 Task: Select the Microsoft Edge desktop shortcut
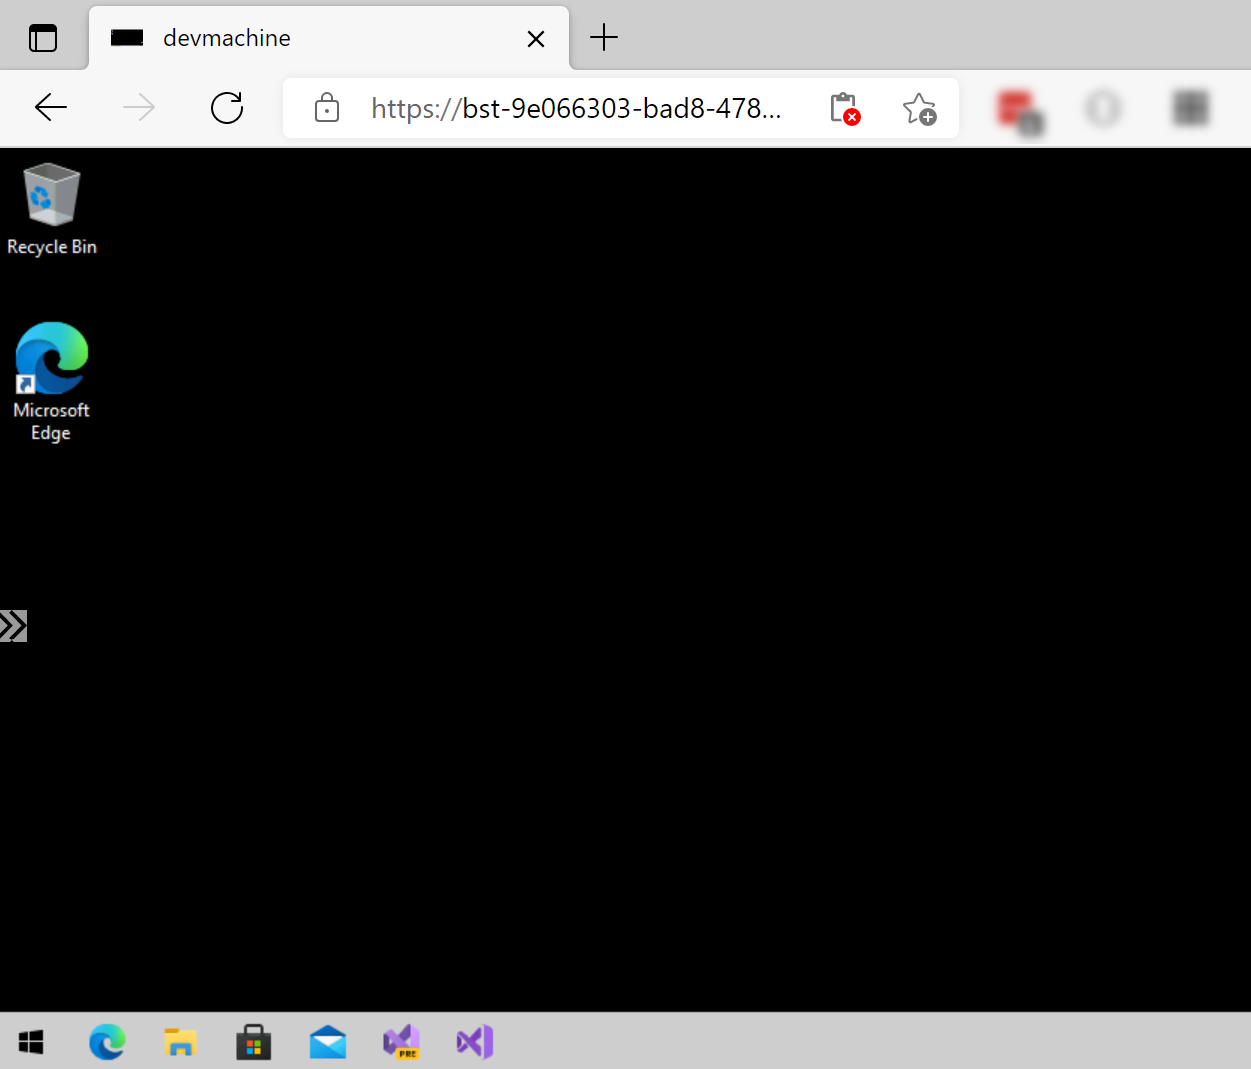tap(51, 382)
